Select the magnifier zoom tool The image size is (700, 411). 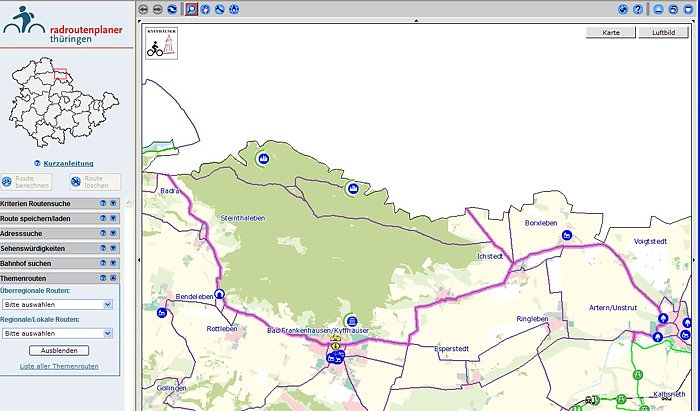[x=191, y=9]
